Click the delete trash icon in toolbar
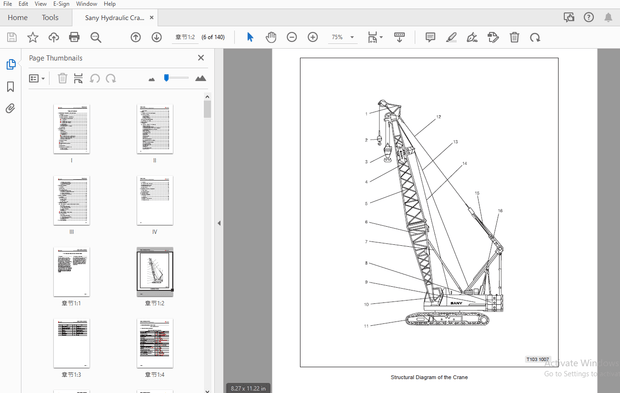 (514, 37)
